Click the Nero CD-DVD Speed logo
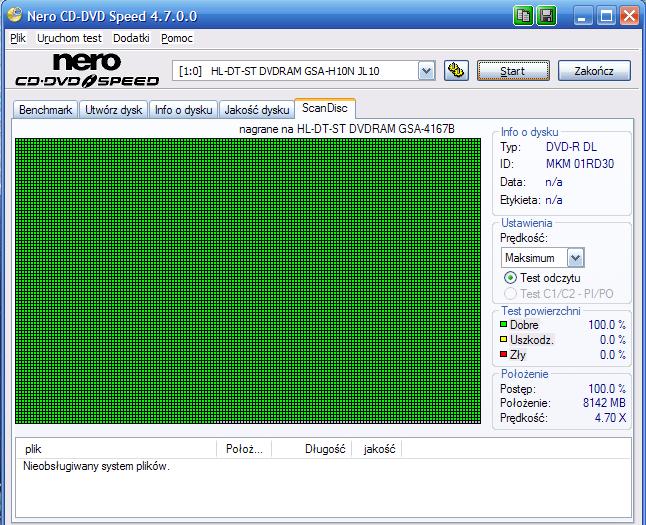The width and height of the screenshot is (646, 525). click(x=87, y=70)
